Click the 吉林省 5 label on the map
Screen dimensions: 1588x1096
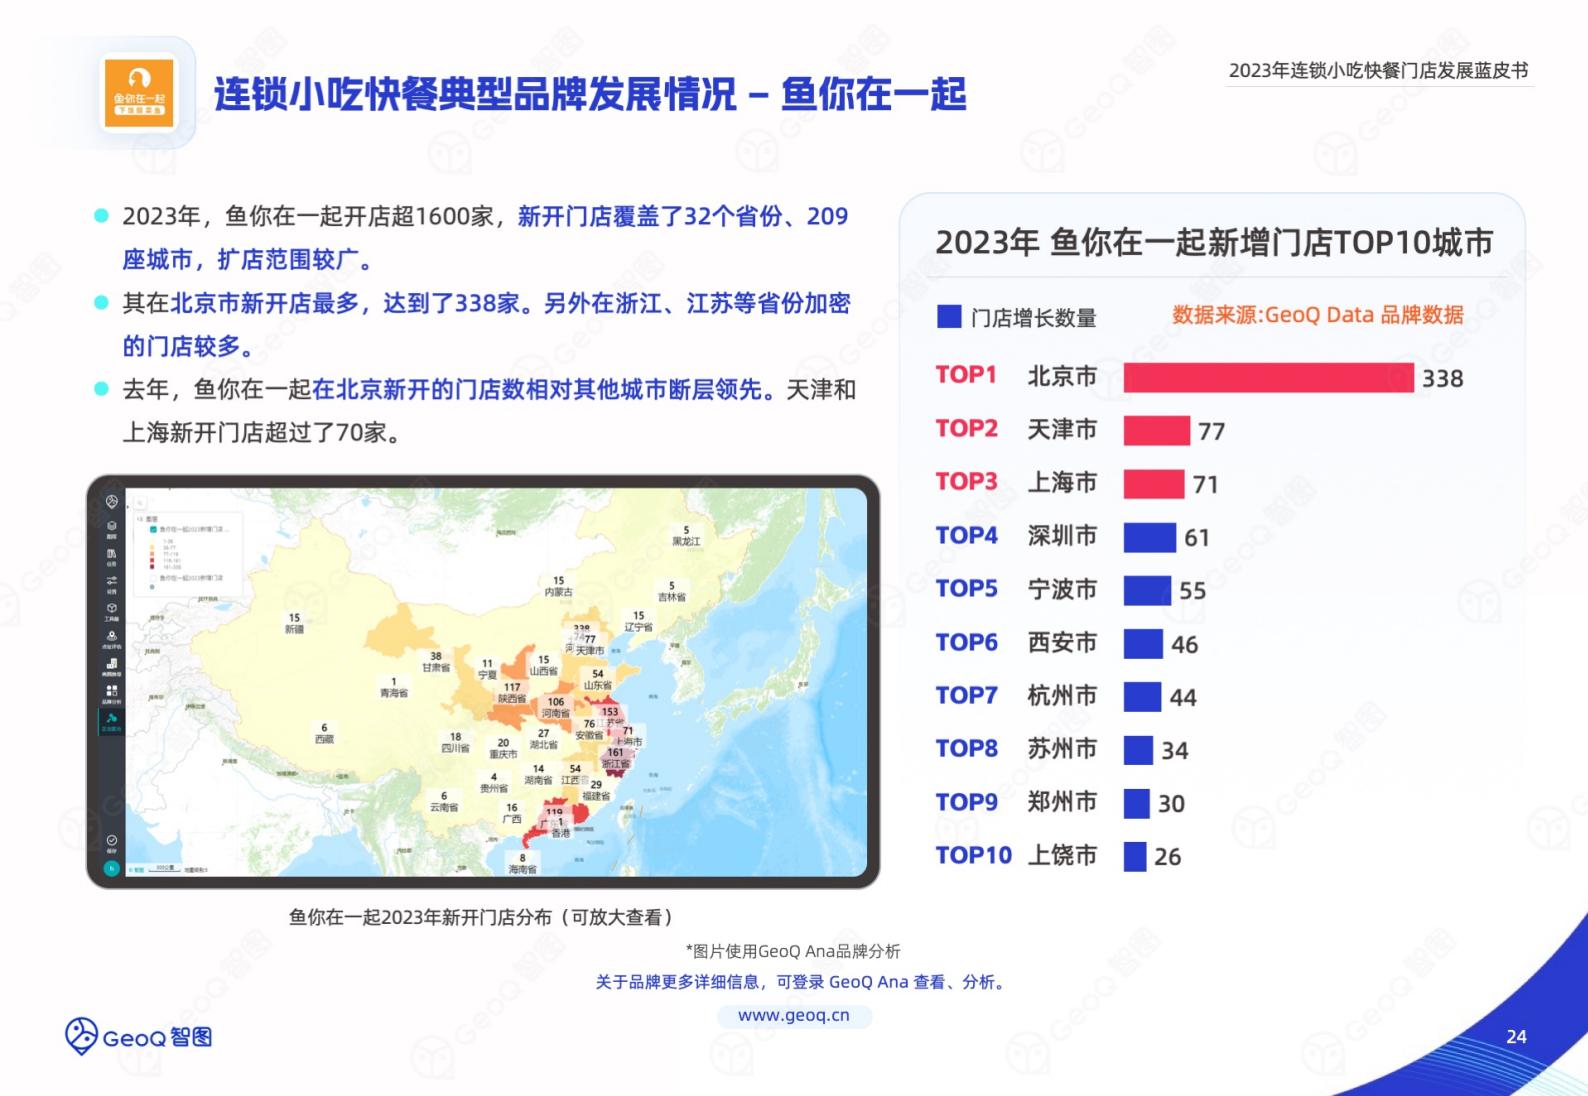point(672,592)
